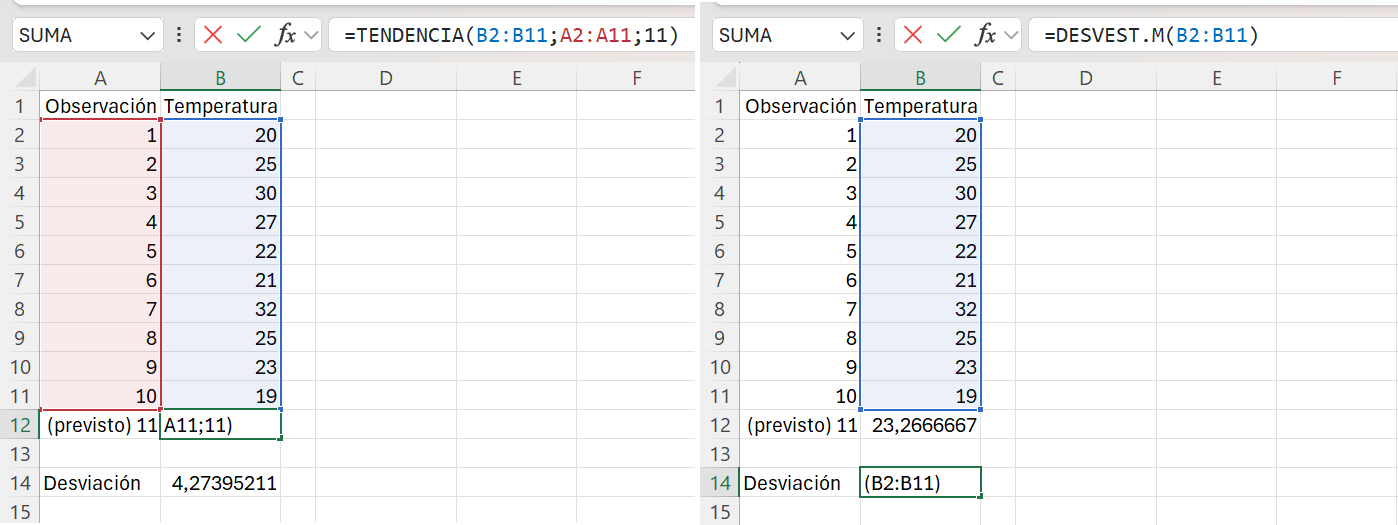This screenshot has height=525, width=1398.
Task: Select temperature 30 cell in right spreadsheet
Action: [920, 193]
